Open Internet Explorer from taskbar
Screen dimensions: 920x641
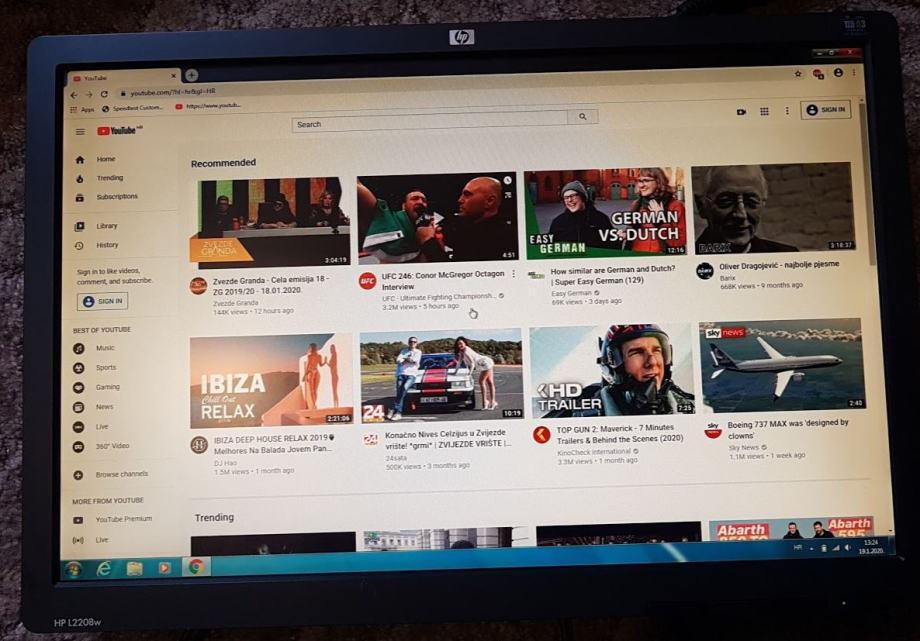pyautogui.click(x=104, y=568)
